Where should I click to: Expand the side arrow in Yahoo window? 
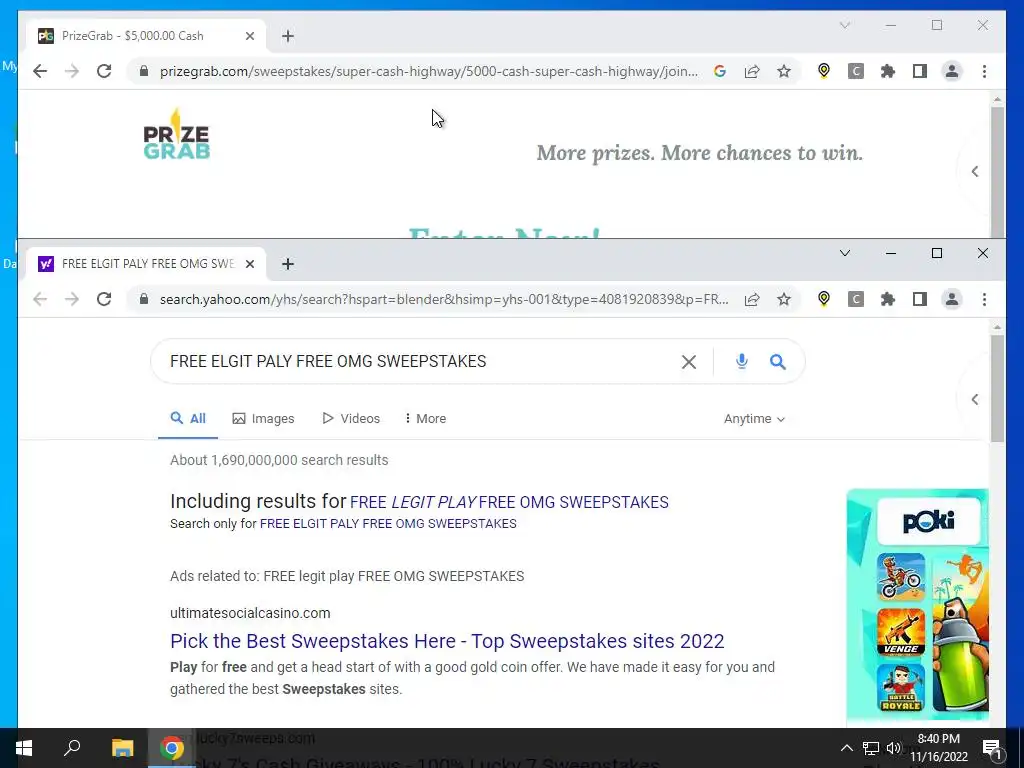tap(974, 399)
